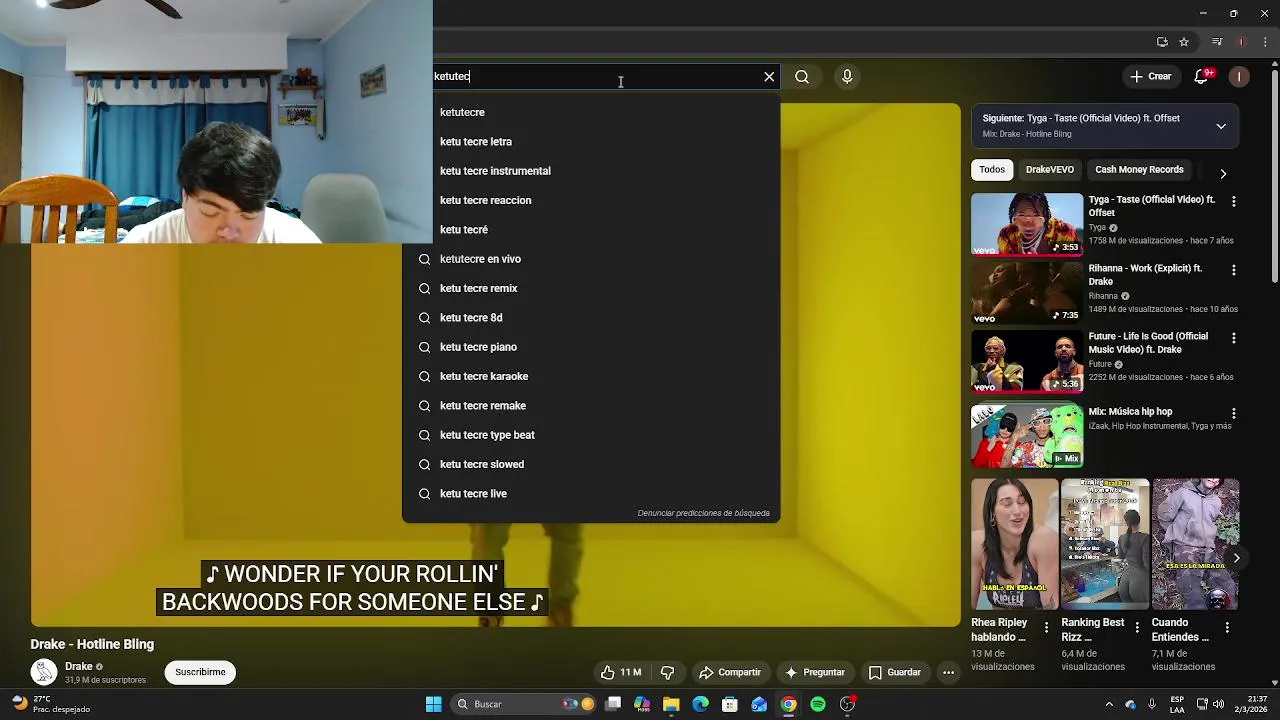1280x720 pixels.
Task: Select suggestion 'ketu tecré'
Action: click(x=591, y=230)
